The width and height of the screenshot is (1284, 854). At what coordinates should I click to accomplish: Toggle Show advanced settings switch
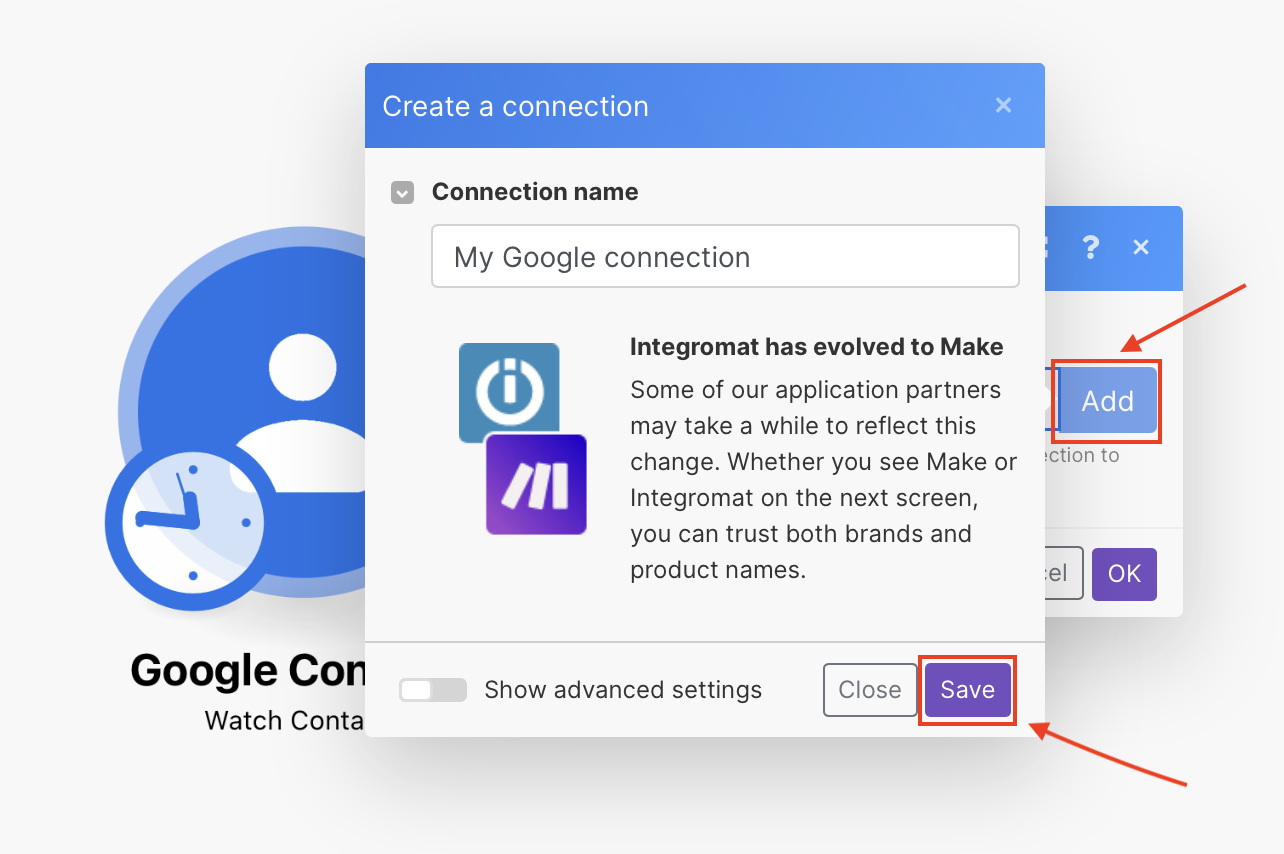coord(432,690)
